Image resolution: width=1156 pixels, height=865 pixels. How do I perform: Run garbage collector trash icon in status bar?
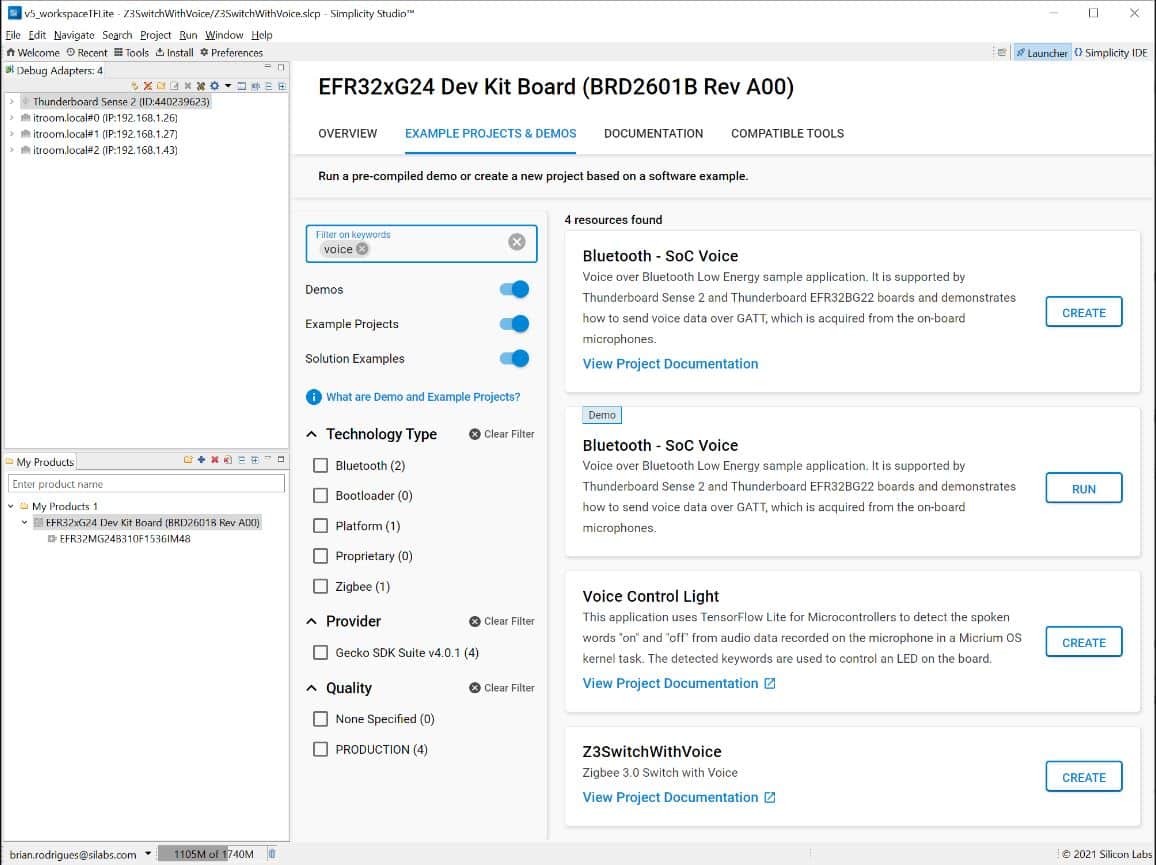pos(272,854)
